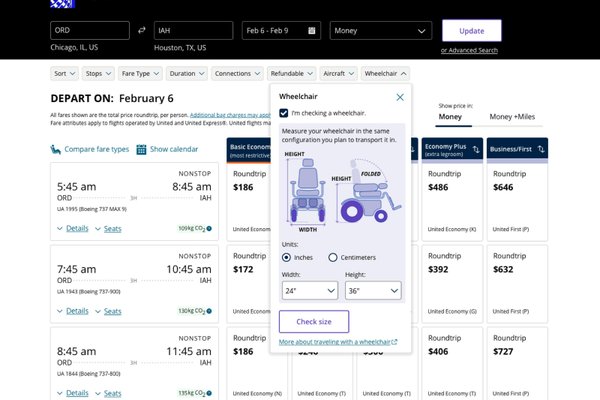The width and height of the screenshot is (600, 400).
Task: Close the Wheelchair popup with X
Action: [x=400, y=97]
